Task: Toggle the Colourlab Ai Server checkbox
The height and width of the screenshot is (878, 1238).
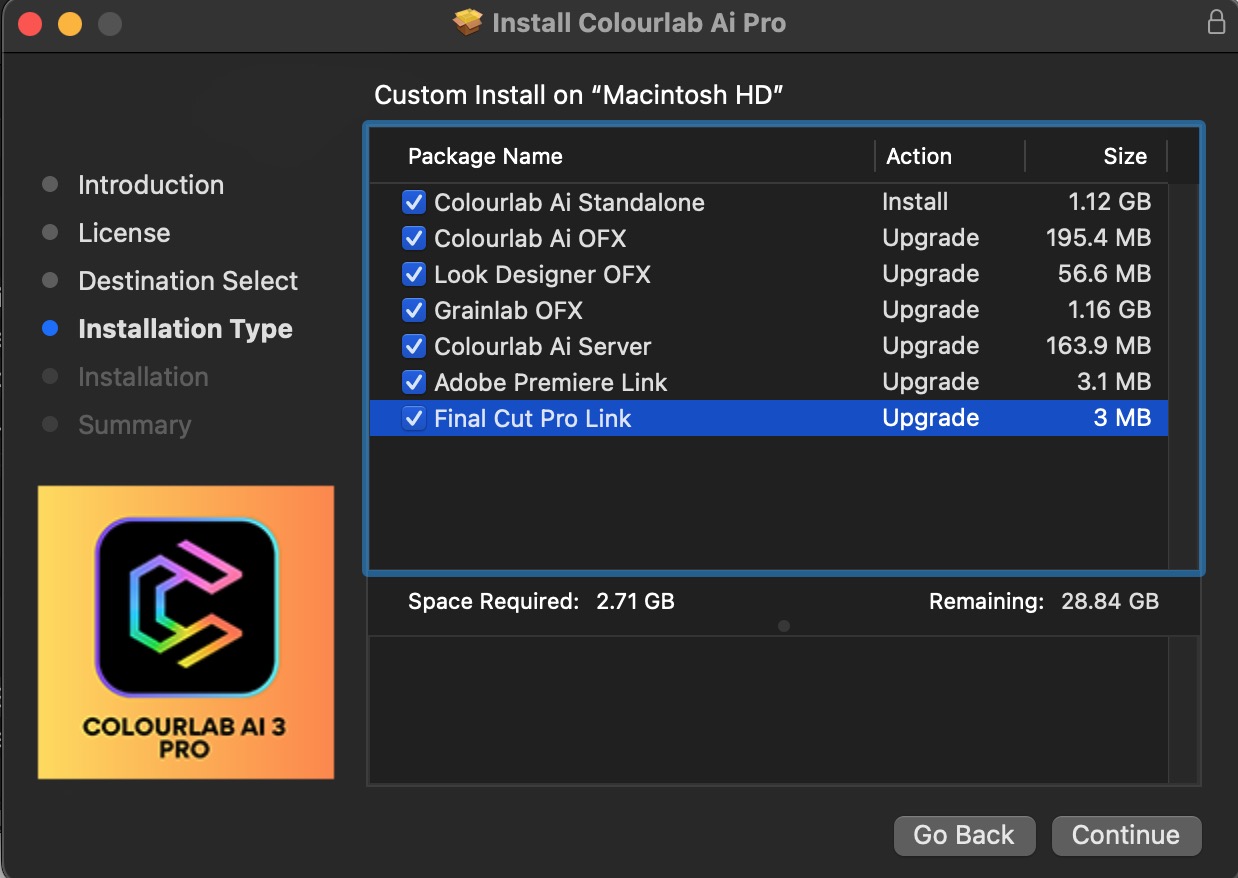Action: 414,346
